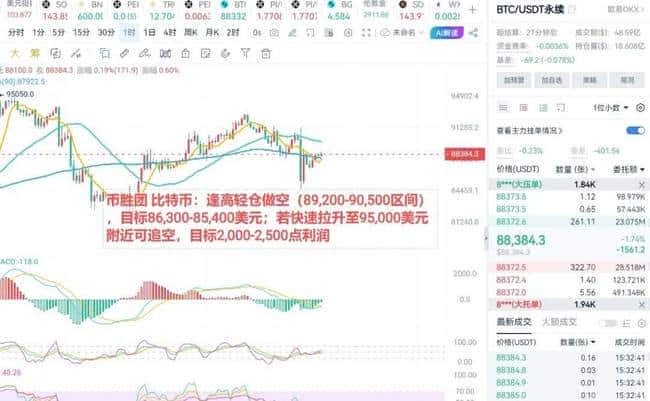Select the 2时 timeframe

(233, 32)
